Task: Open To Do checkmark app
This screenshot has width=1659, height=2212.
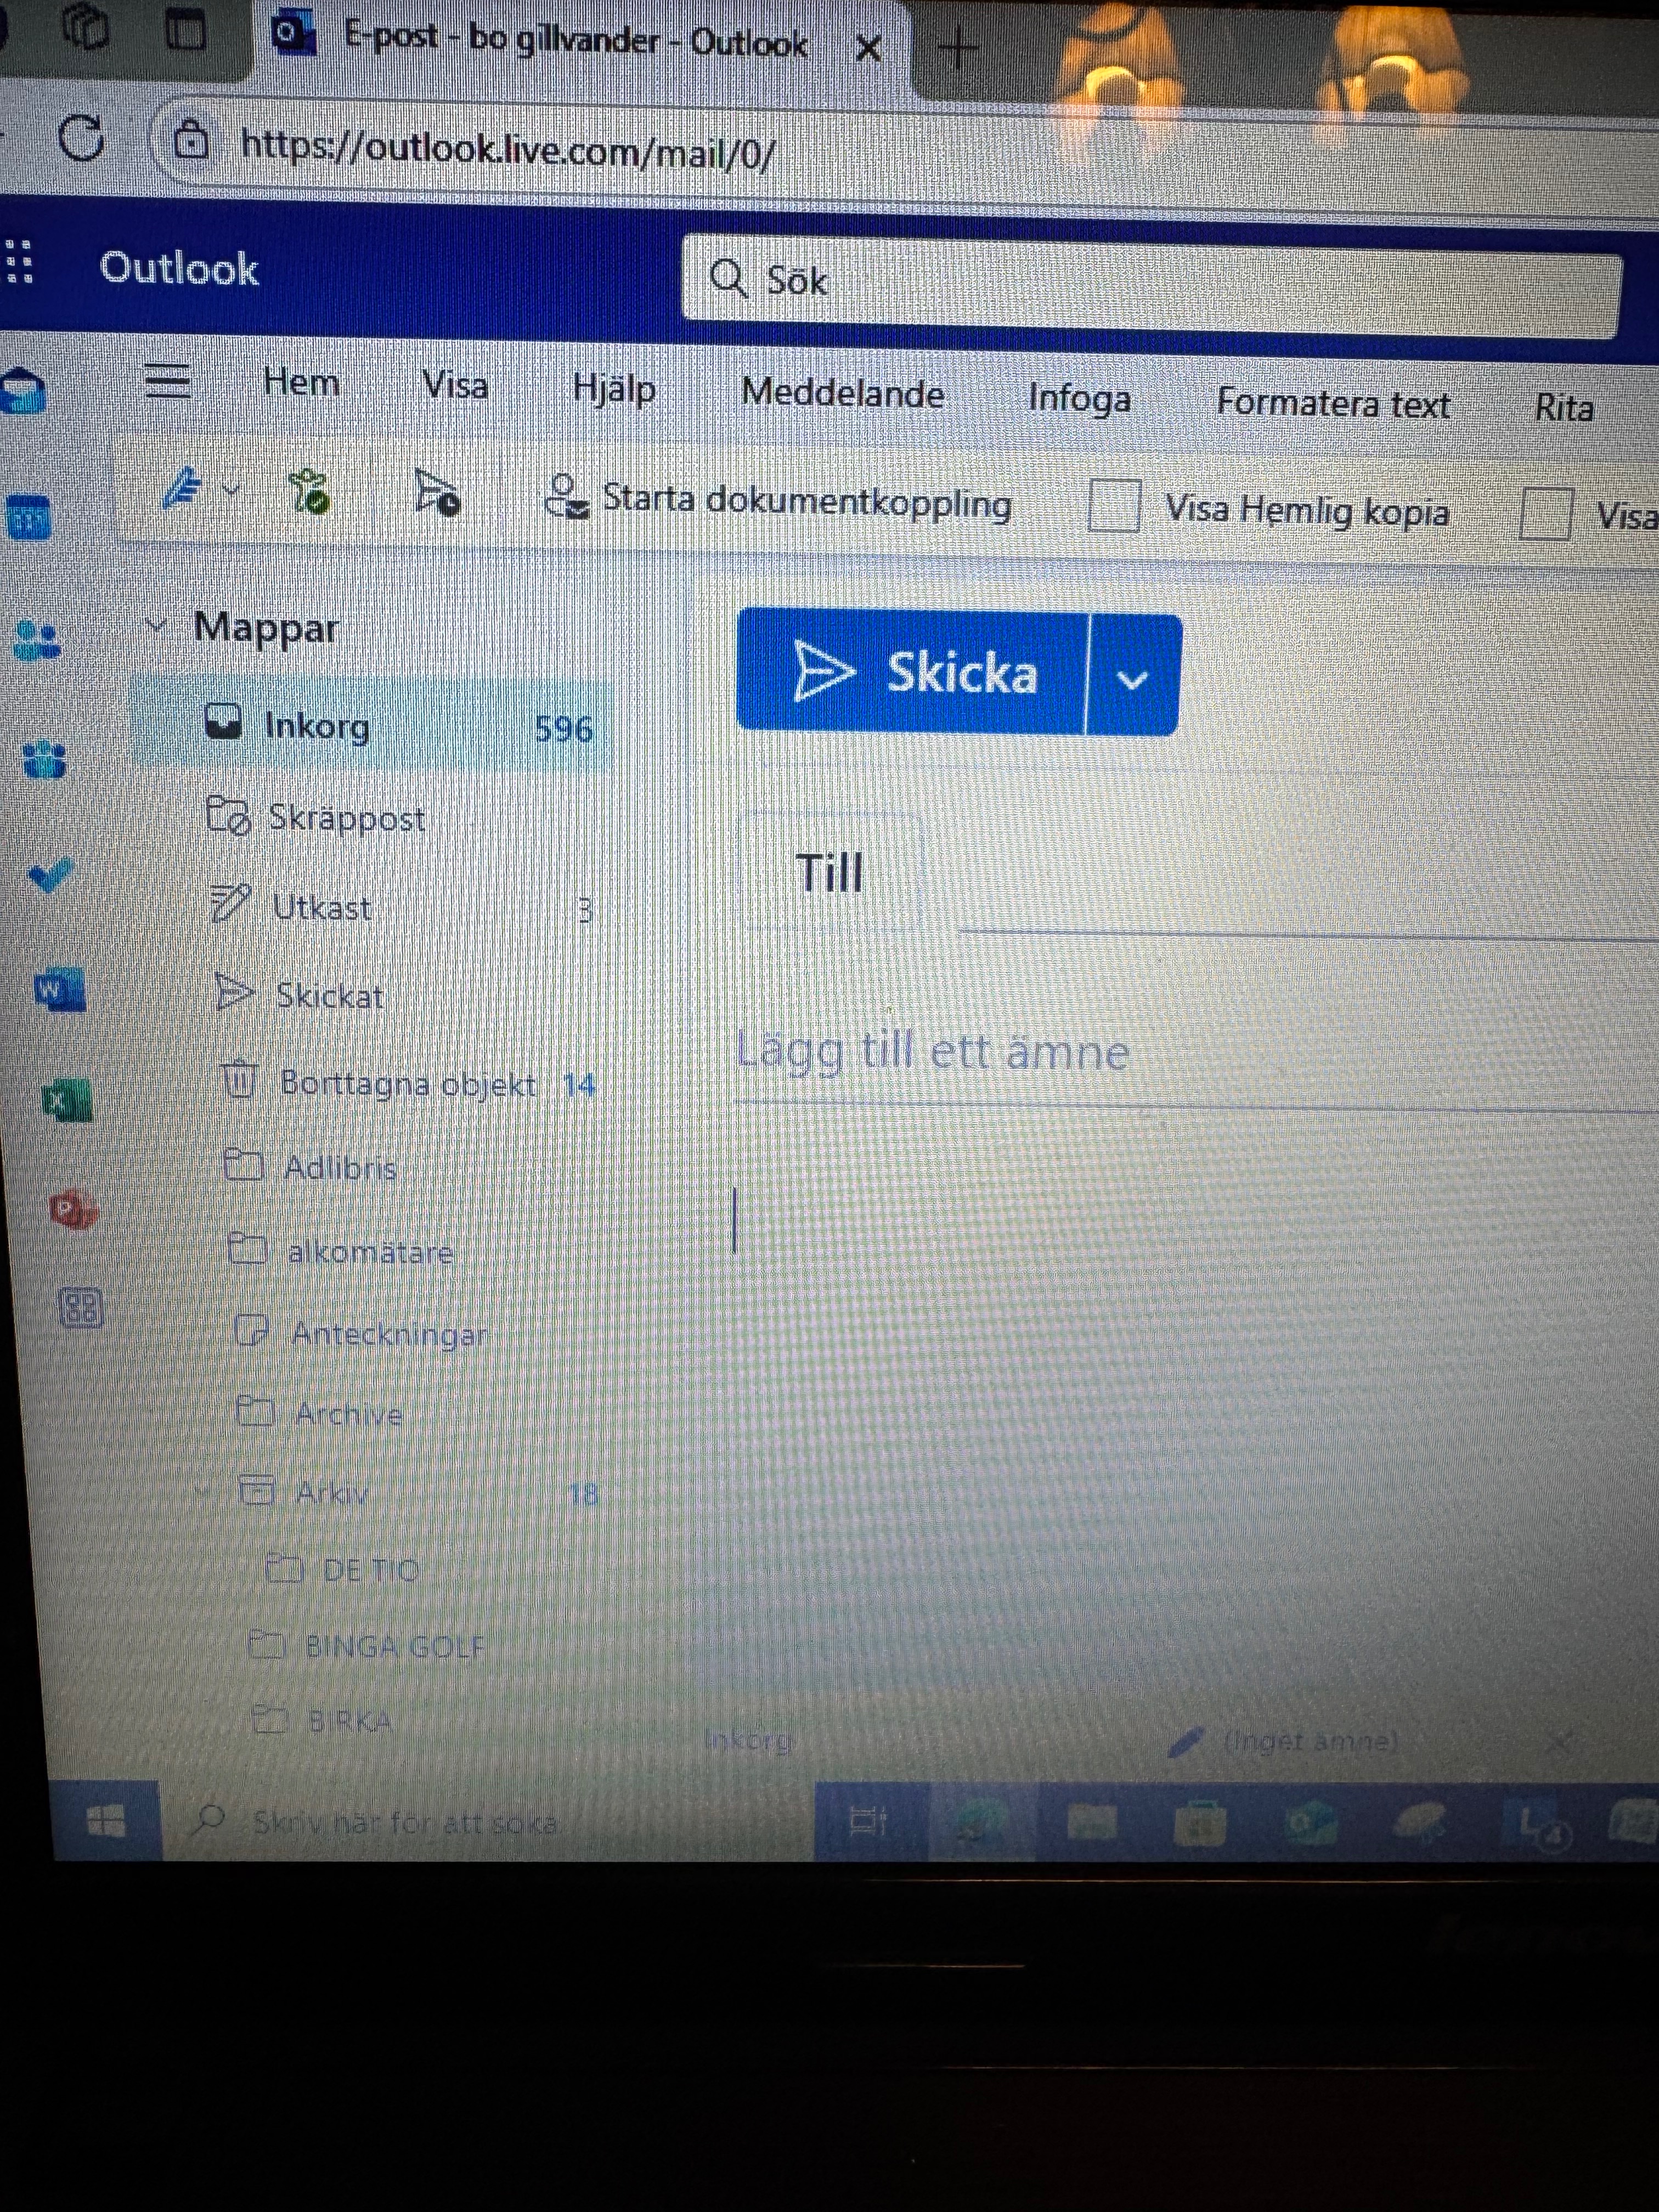Action: [x=50, y=874]
